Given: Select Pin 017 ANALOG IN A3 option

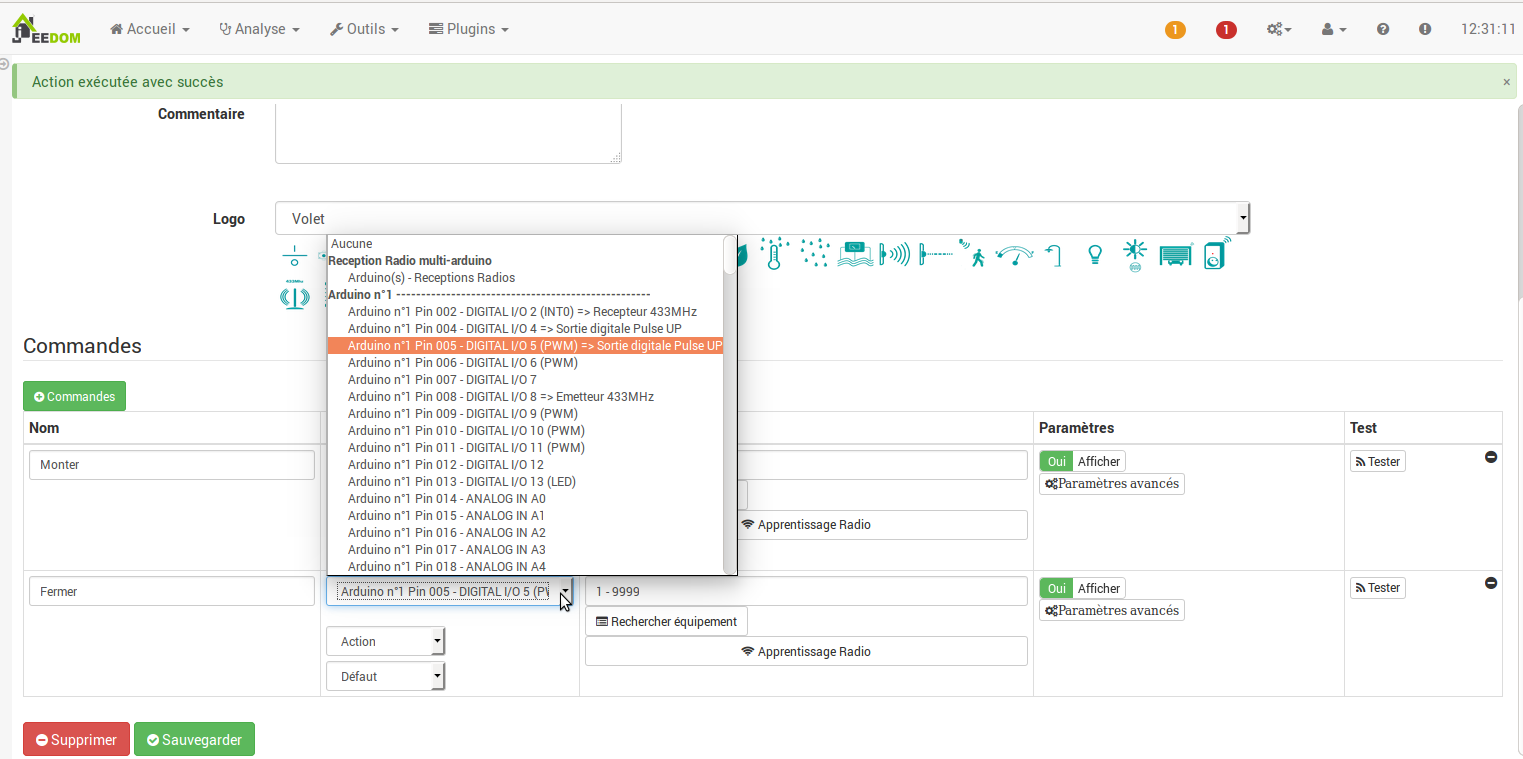Looking at the screenshot, I should pos(525,549).
